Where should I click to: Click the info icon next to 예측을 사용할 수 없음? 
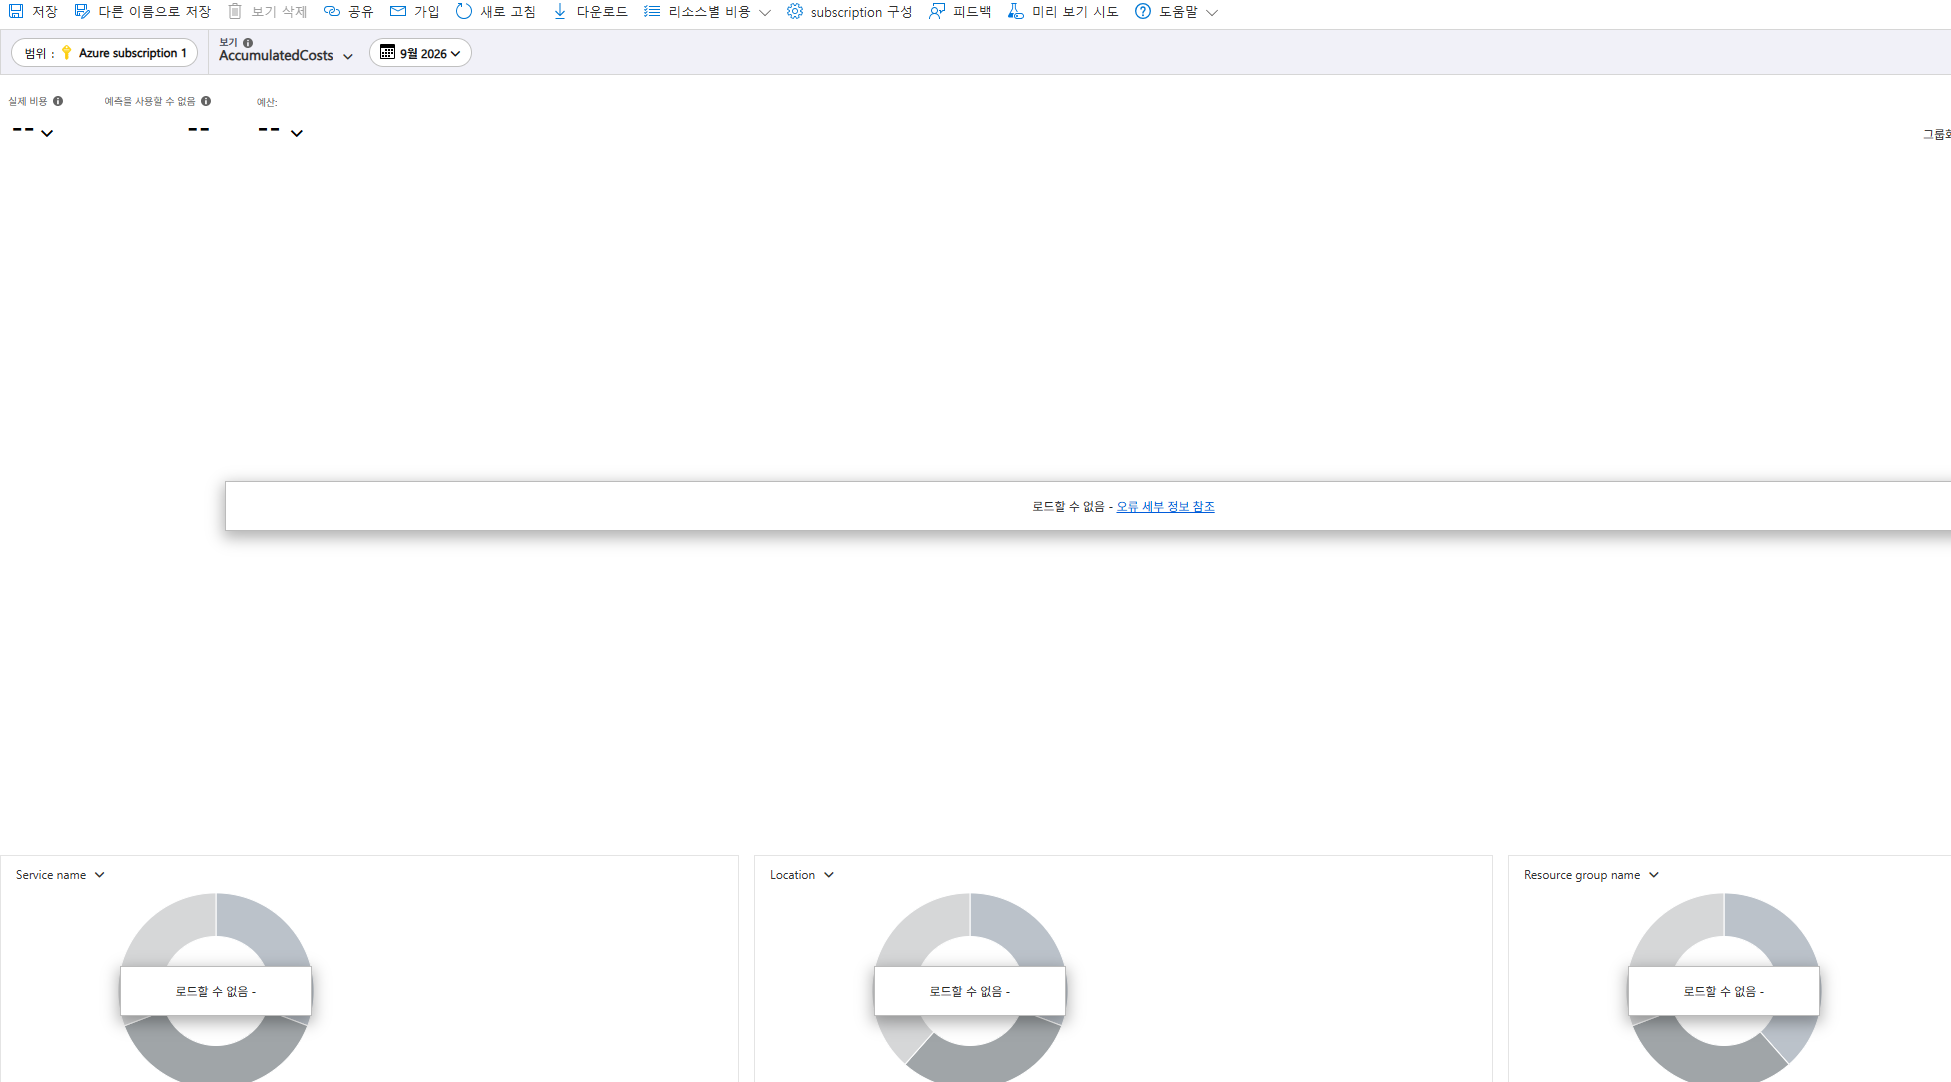(x=206, y=101)
